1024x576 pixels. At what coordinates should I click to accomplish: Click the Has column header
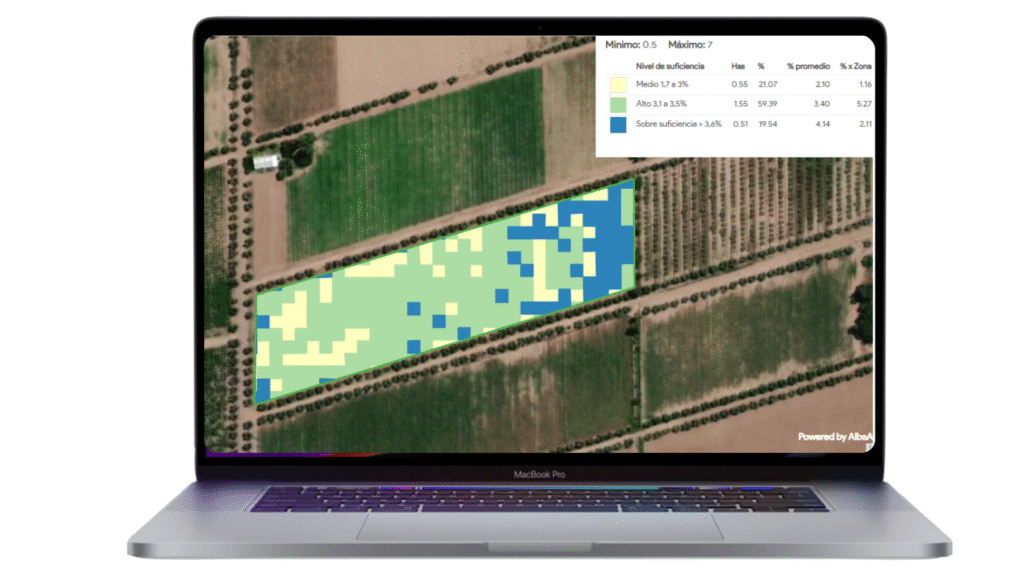click(738, 66)
